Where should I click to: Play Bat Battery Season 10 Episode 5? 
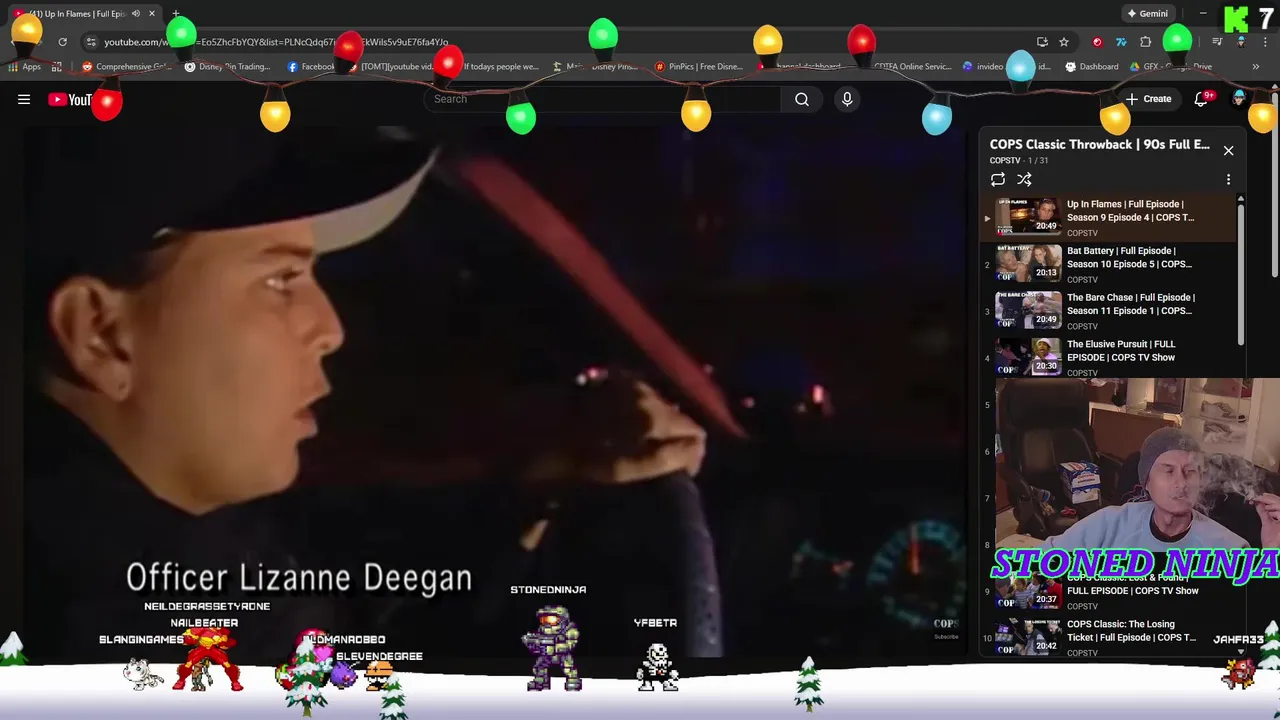click(1129, 257)
